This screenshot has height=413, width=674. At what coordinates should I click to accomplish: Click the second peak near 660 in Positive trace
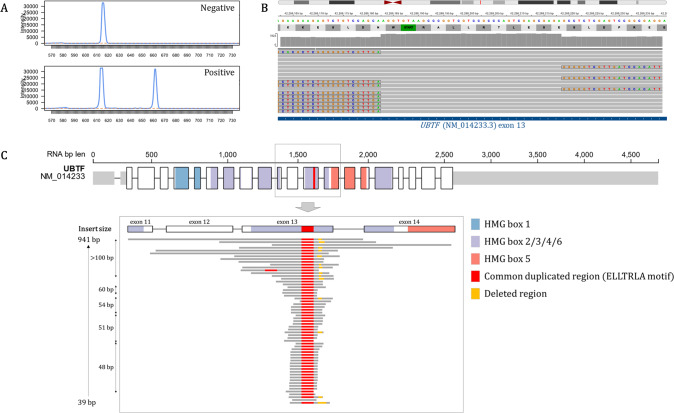[x=155, y=88]
